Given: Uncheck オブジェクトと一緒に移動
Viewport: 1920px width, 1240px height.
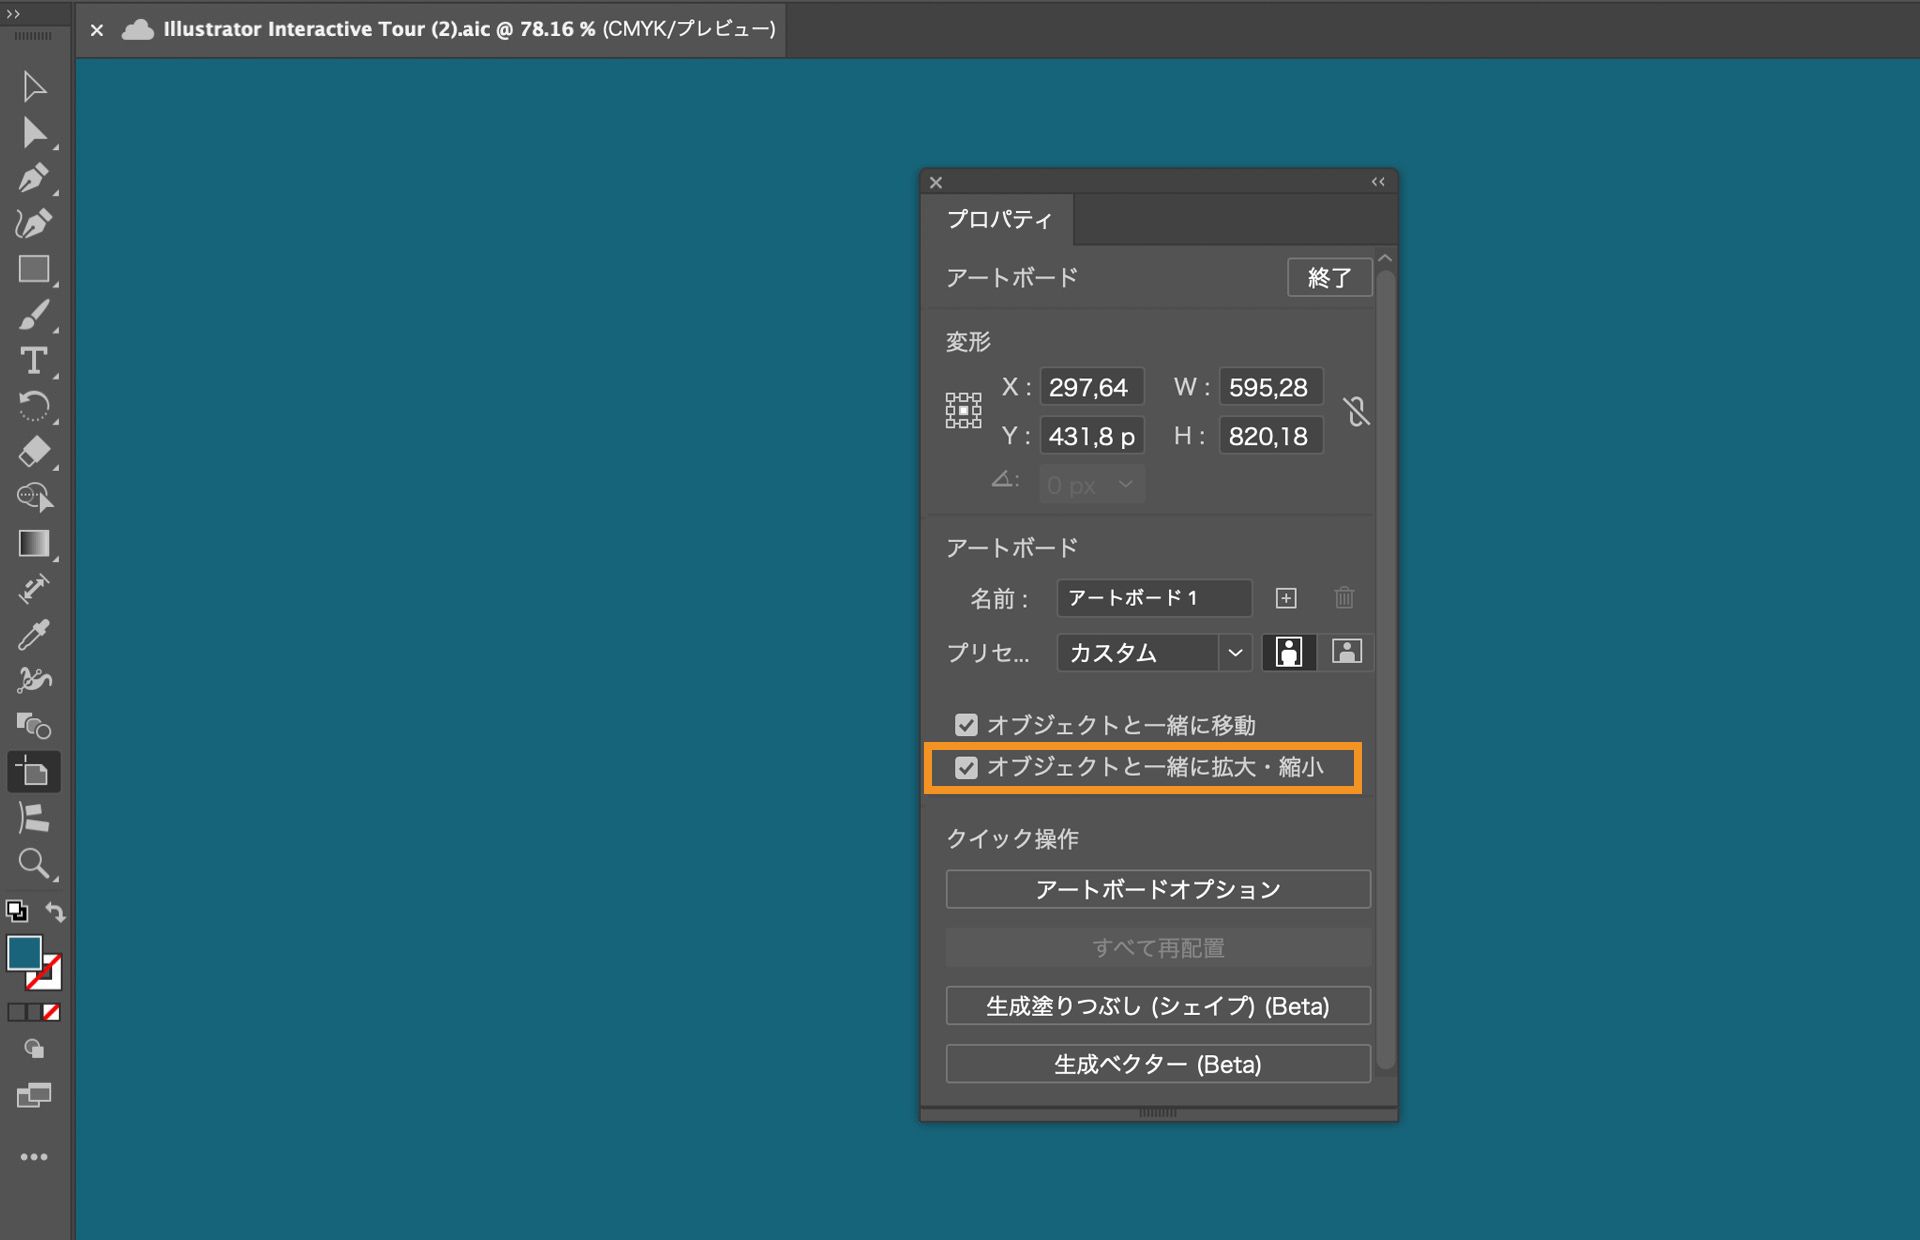Looking at the screenshot, I should pos(965,725).
